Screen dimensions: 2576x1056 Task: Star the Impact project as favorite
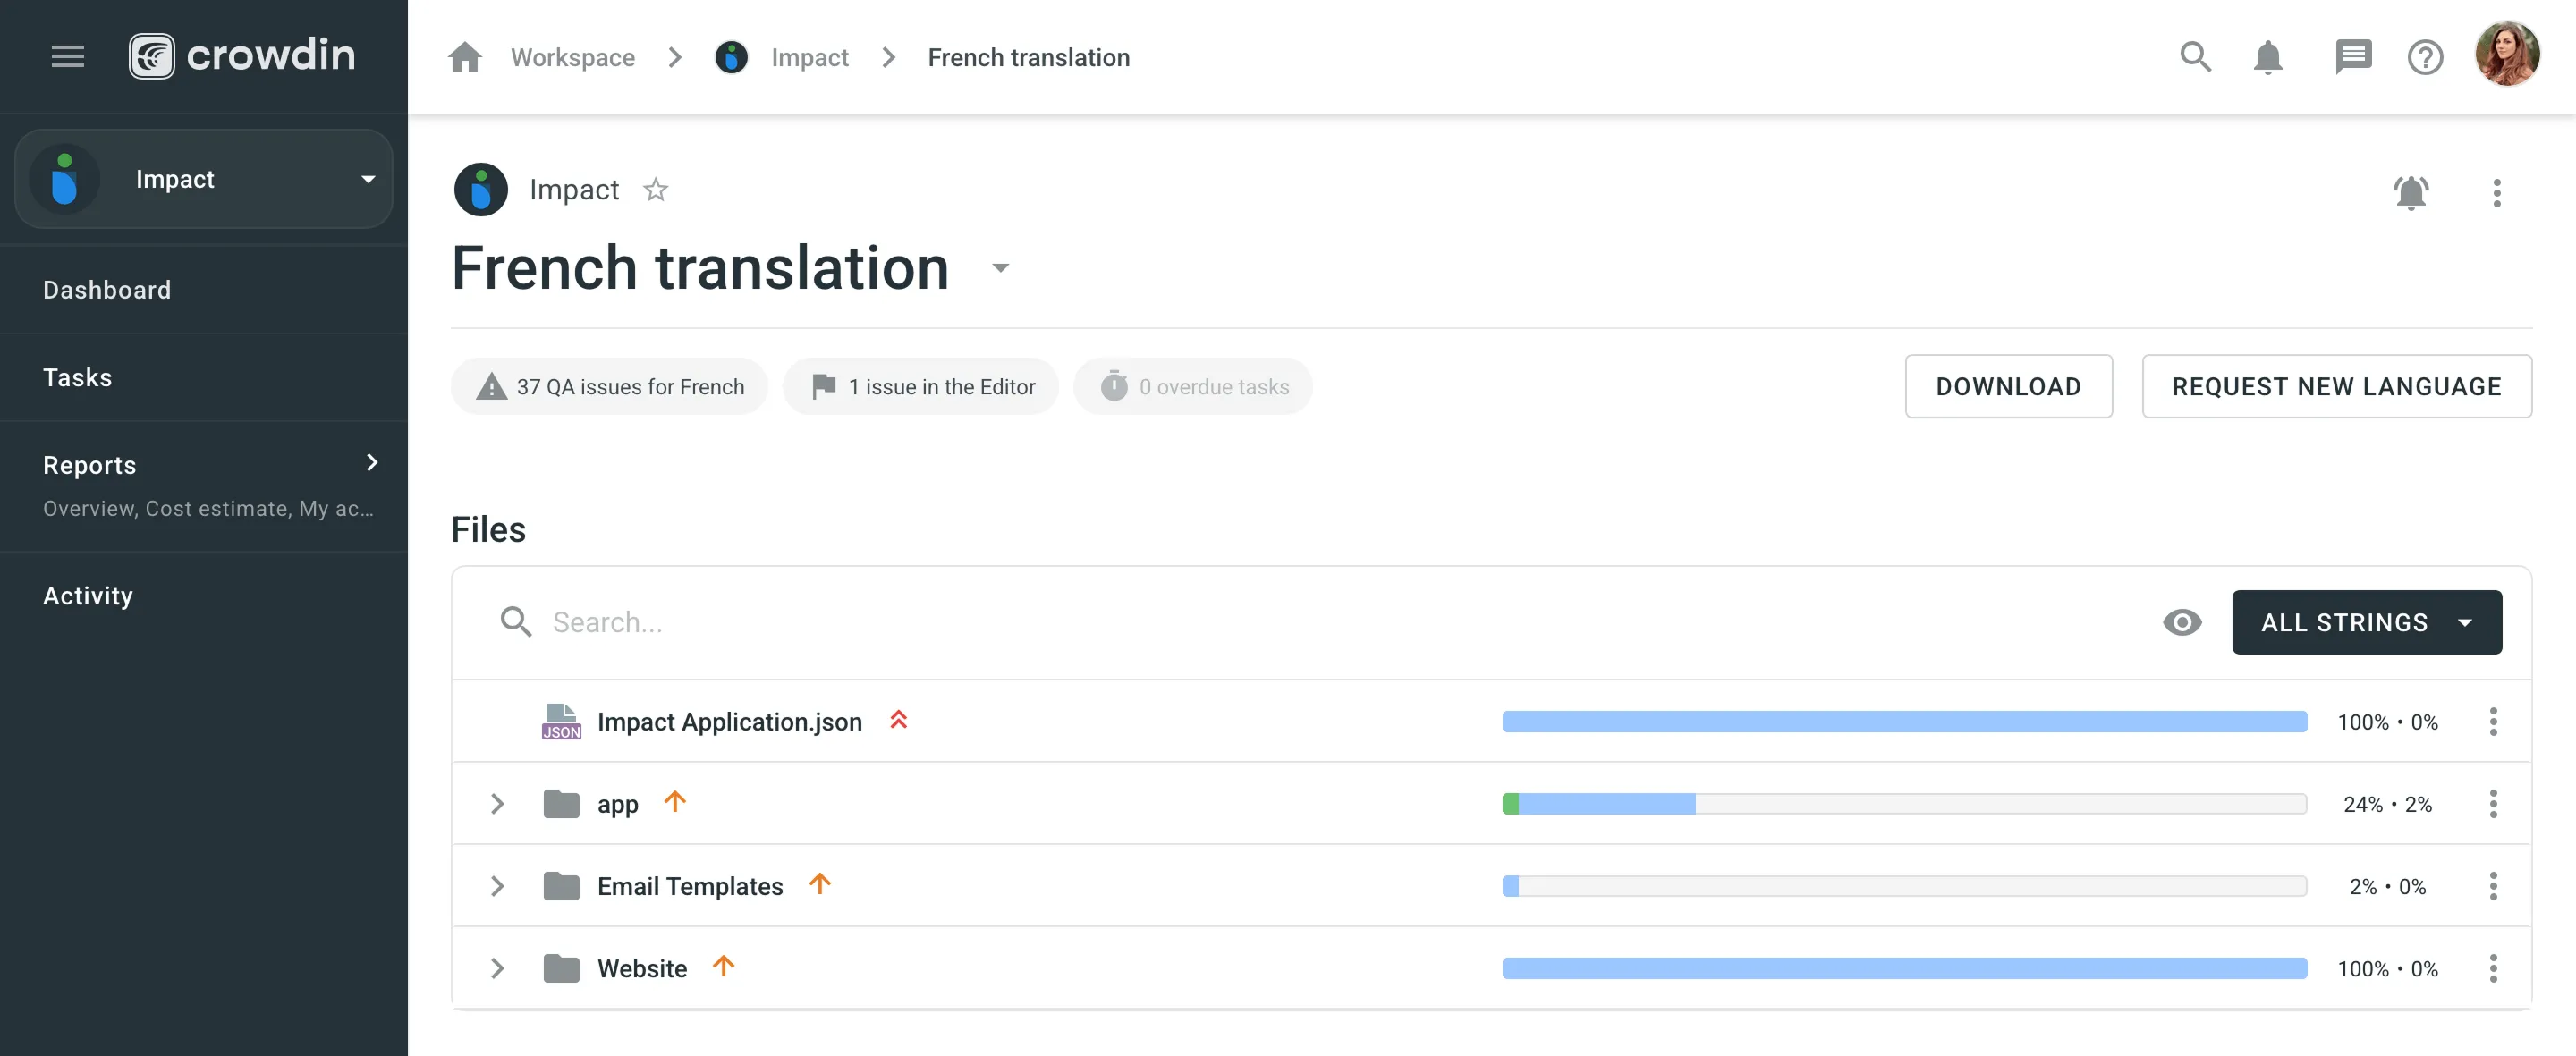(x=655, y=189)
